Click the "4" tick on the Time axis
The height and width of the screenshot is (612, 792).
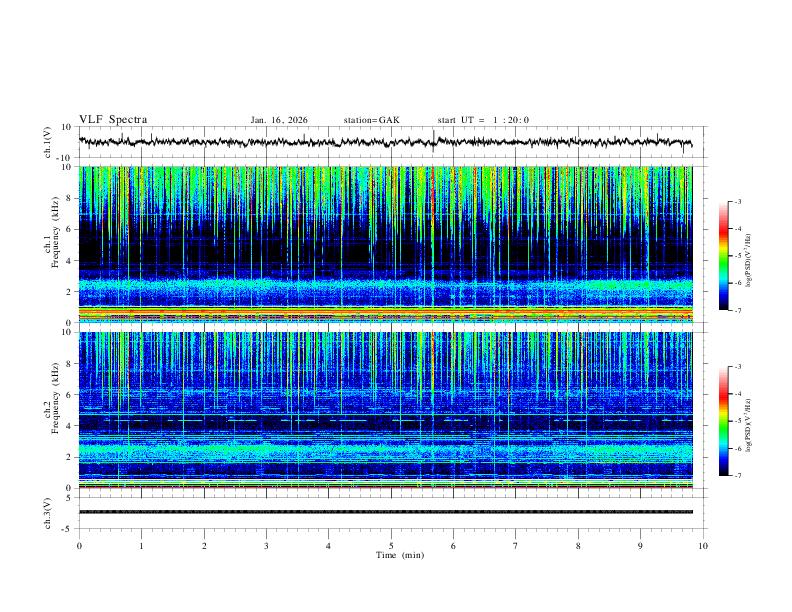328,546
